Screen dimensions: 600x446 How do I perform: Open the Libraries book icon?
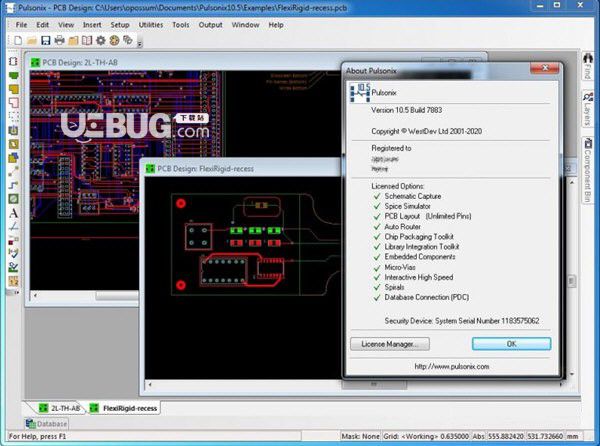click(x=87, y=40)
